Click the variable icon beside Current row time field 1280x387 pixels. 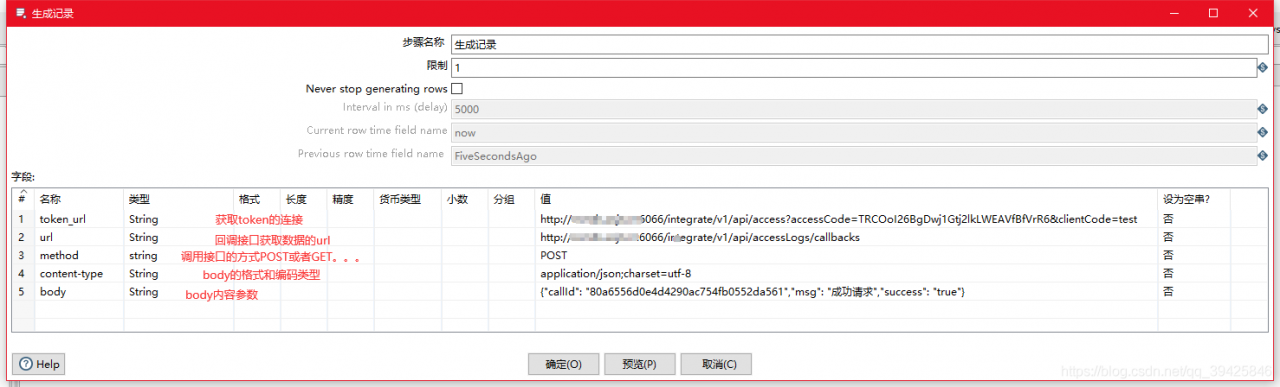pyautogui.click(x=1262, y=133)
